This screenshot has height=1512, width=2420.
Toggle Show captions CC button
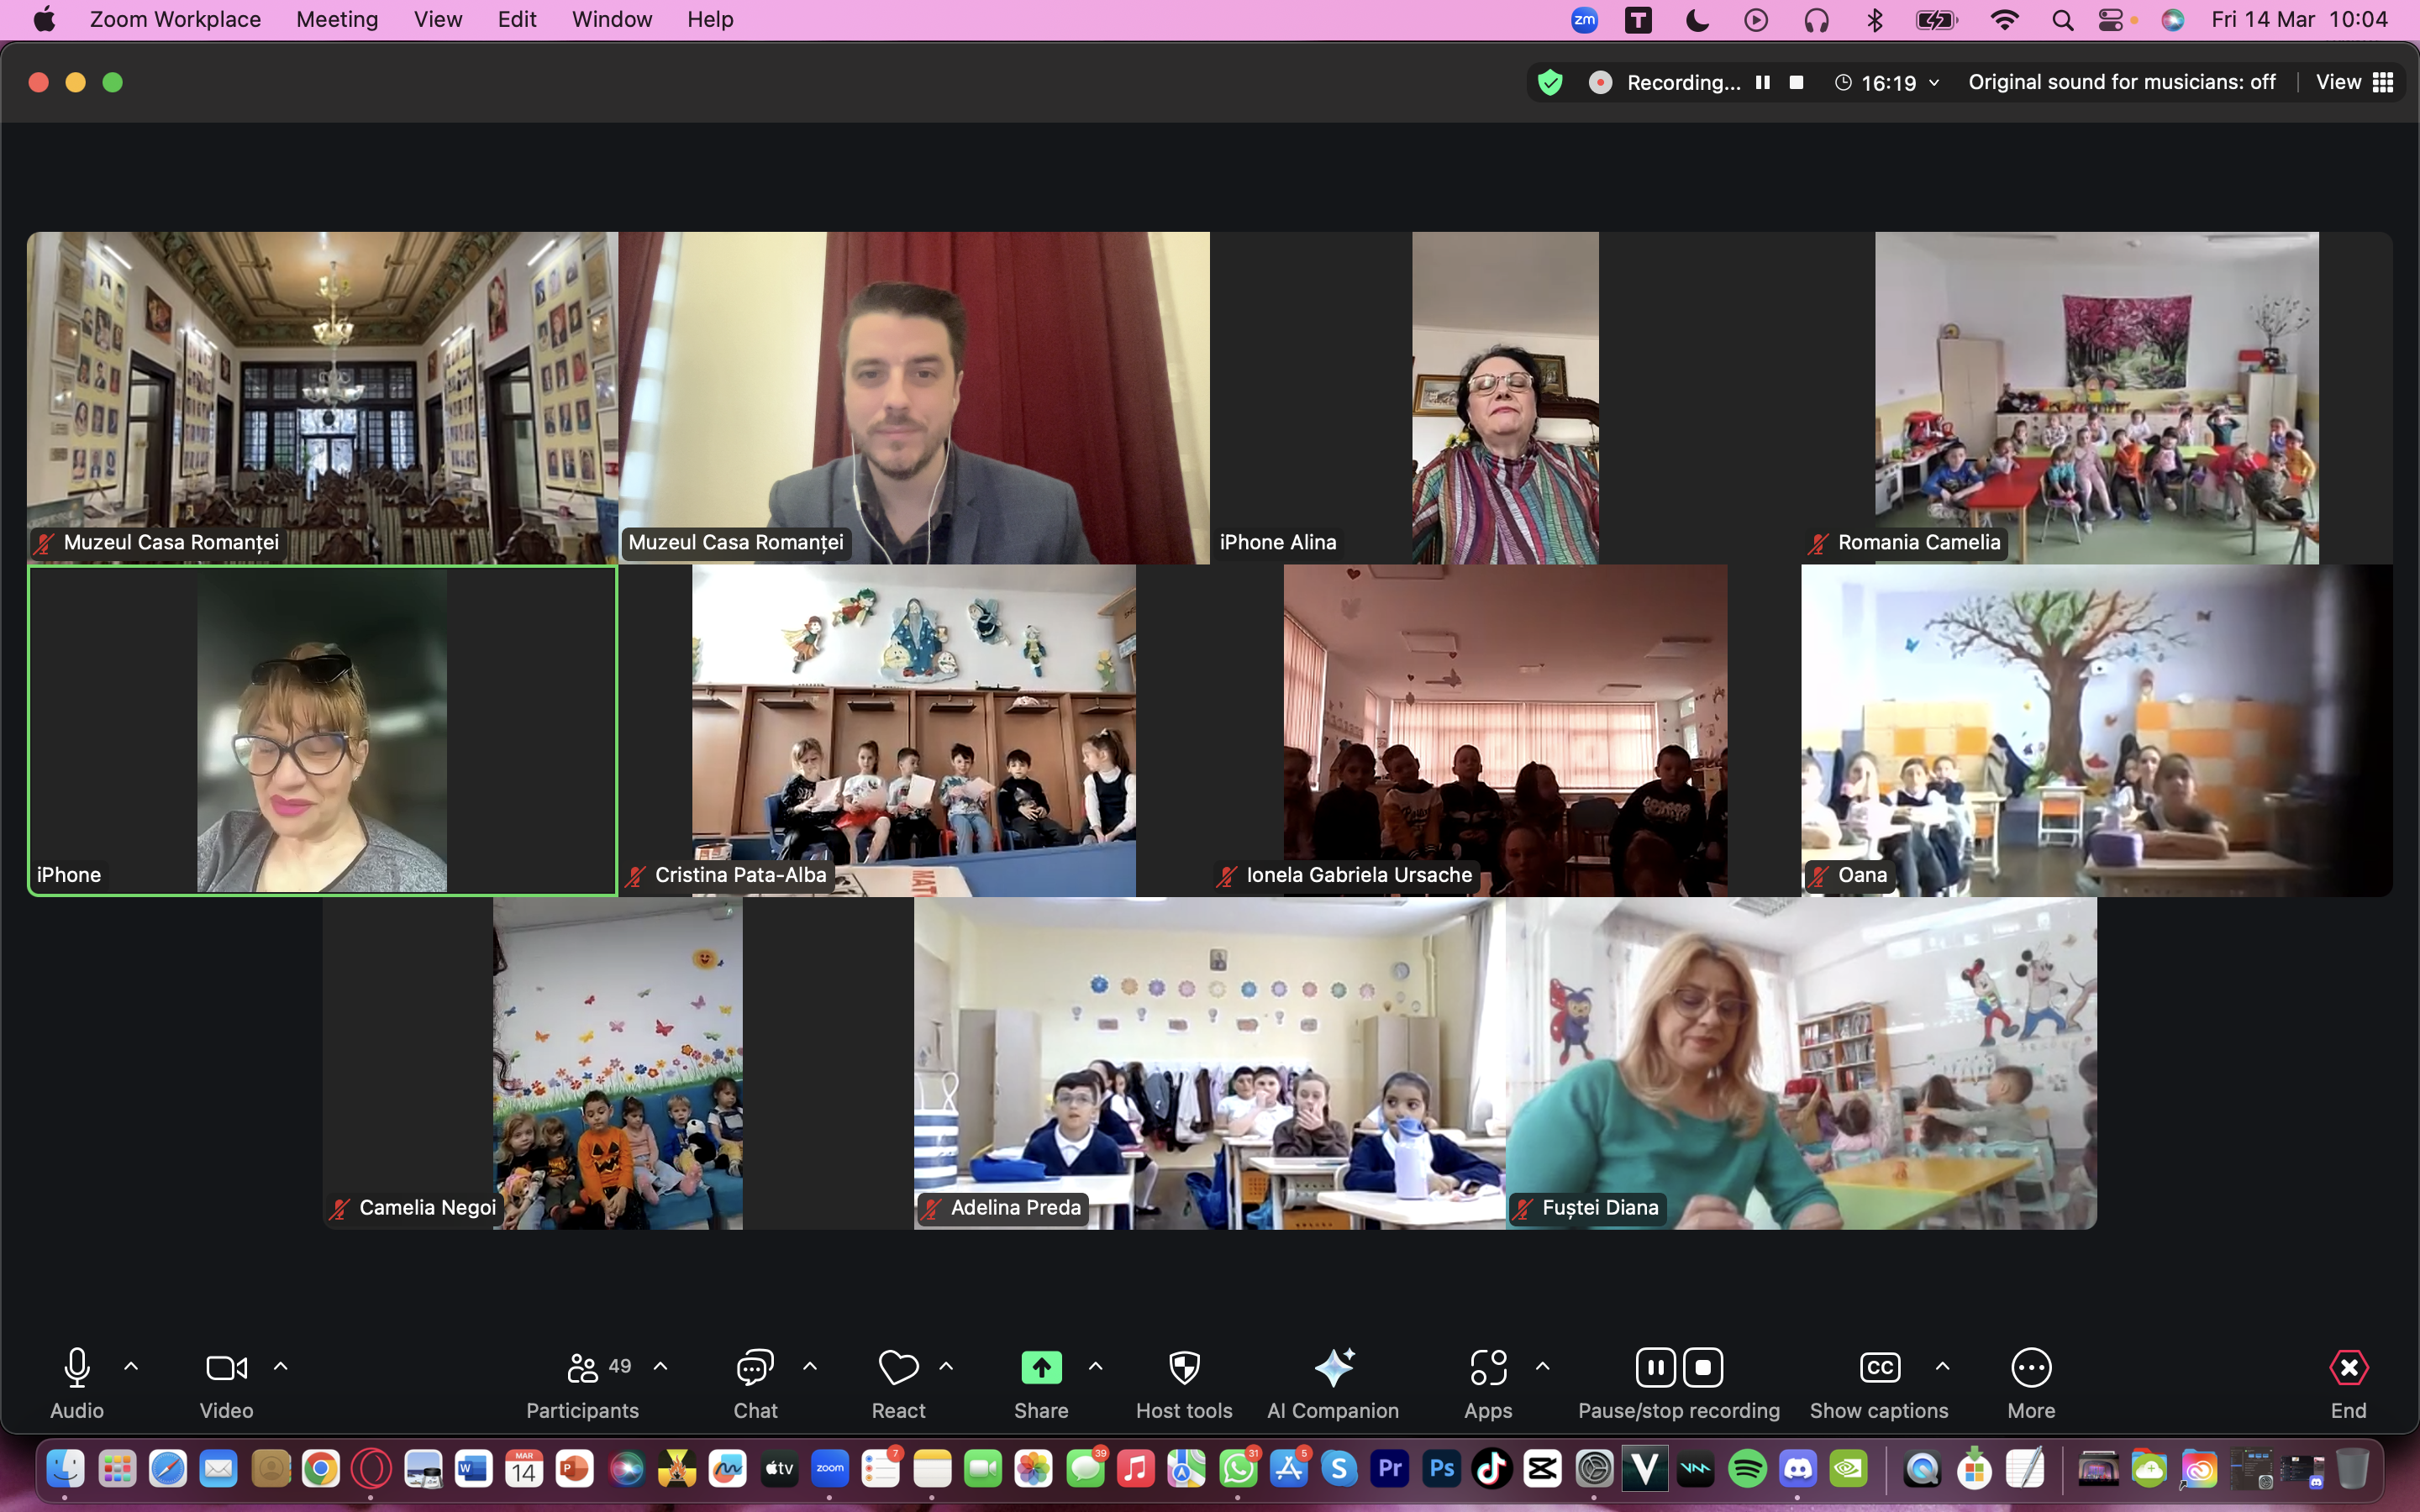[x=1879, y=1367]
